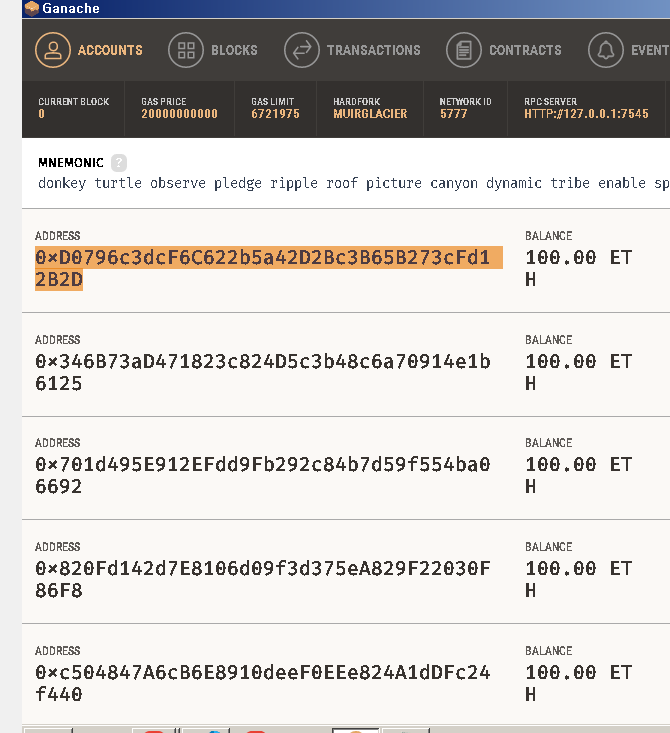Image resolution: width=670 pixels, height=733 pixels.
Task: Click the Ganache logo in title bar
Action: [x=31, y=8]
